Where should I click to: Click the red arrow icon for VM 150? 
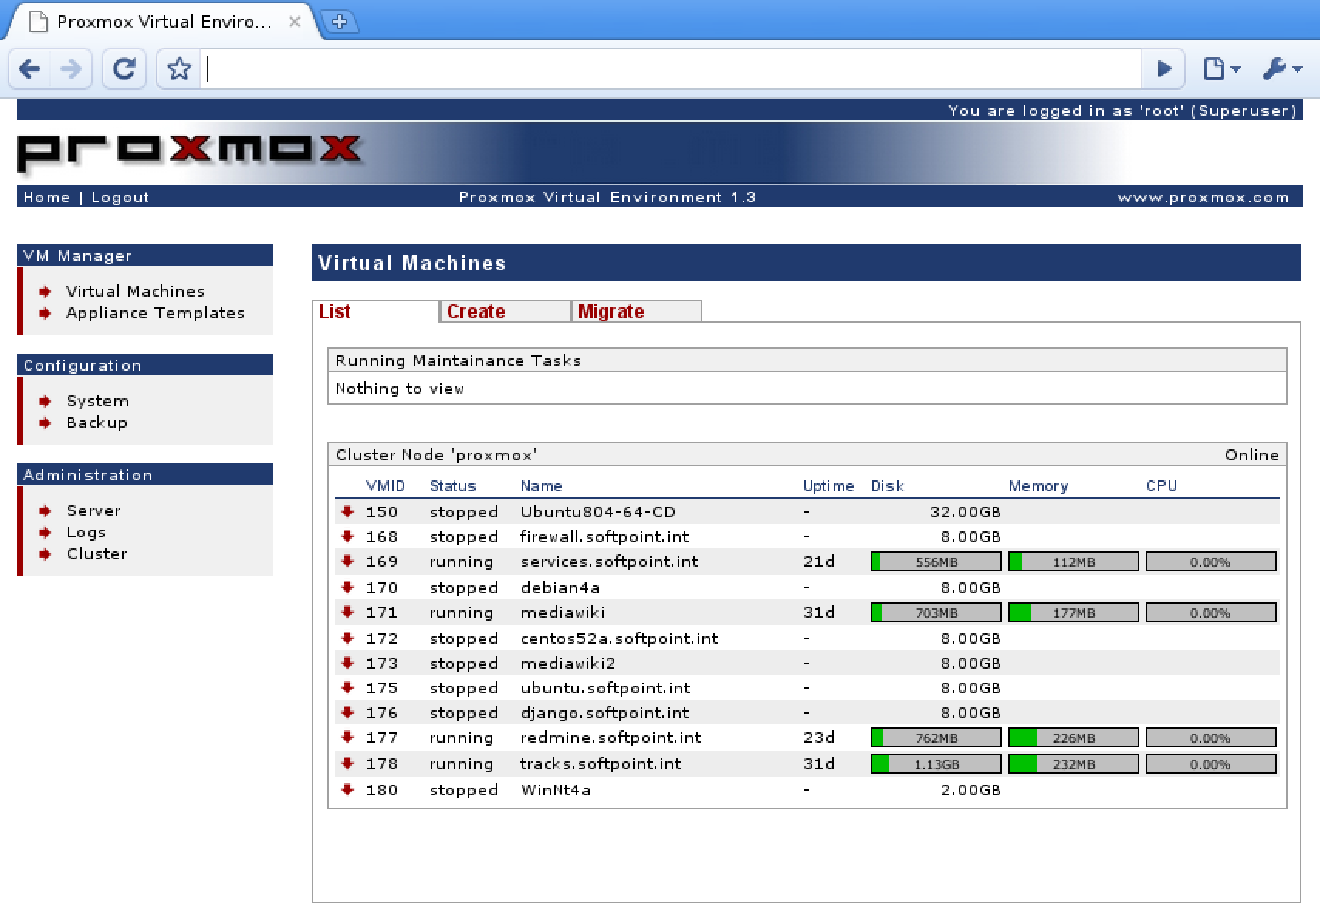[x=348, y=512]
